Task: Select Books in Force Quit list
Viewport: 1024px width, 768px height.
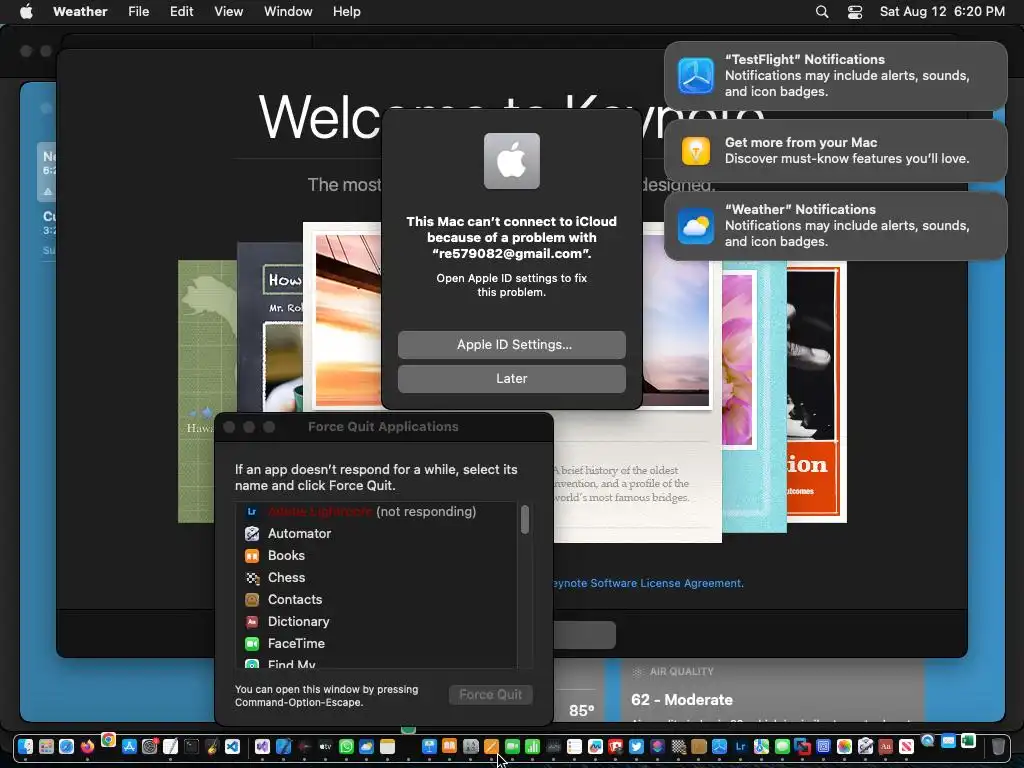Action: [377, 556]
